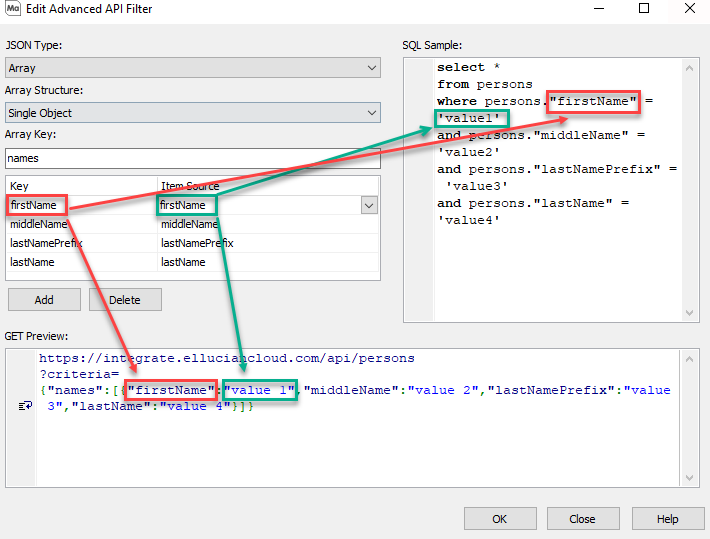Click the line wrap icon in GET Preview

(23, 406)
